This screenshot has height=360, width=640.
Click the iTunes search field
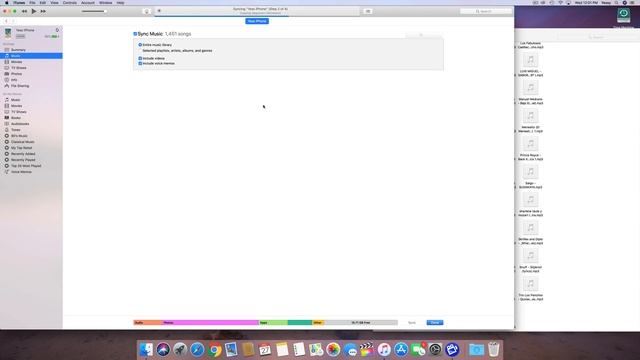(x=486, y=11)
